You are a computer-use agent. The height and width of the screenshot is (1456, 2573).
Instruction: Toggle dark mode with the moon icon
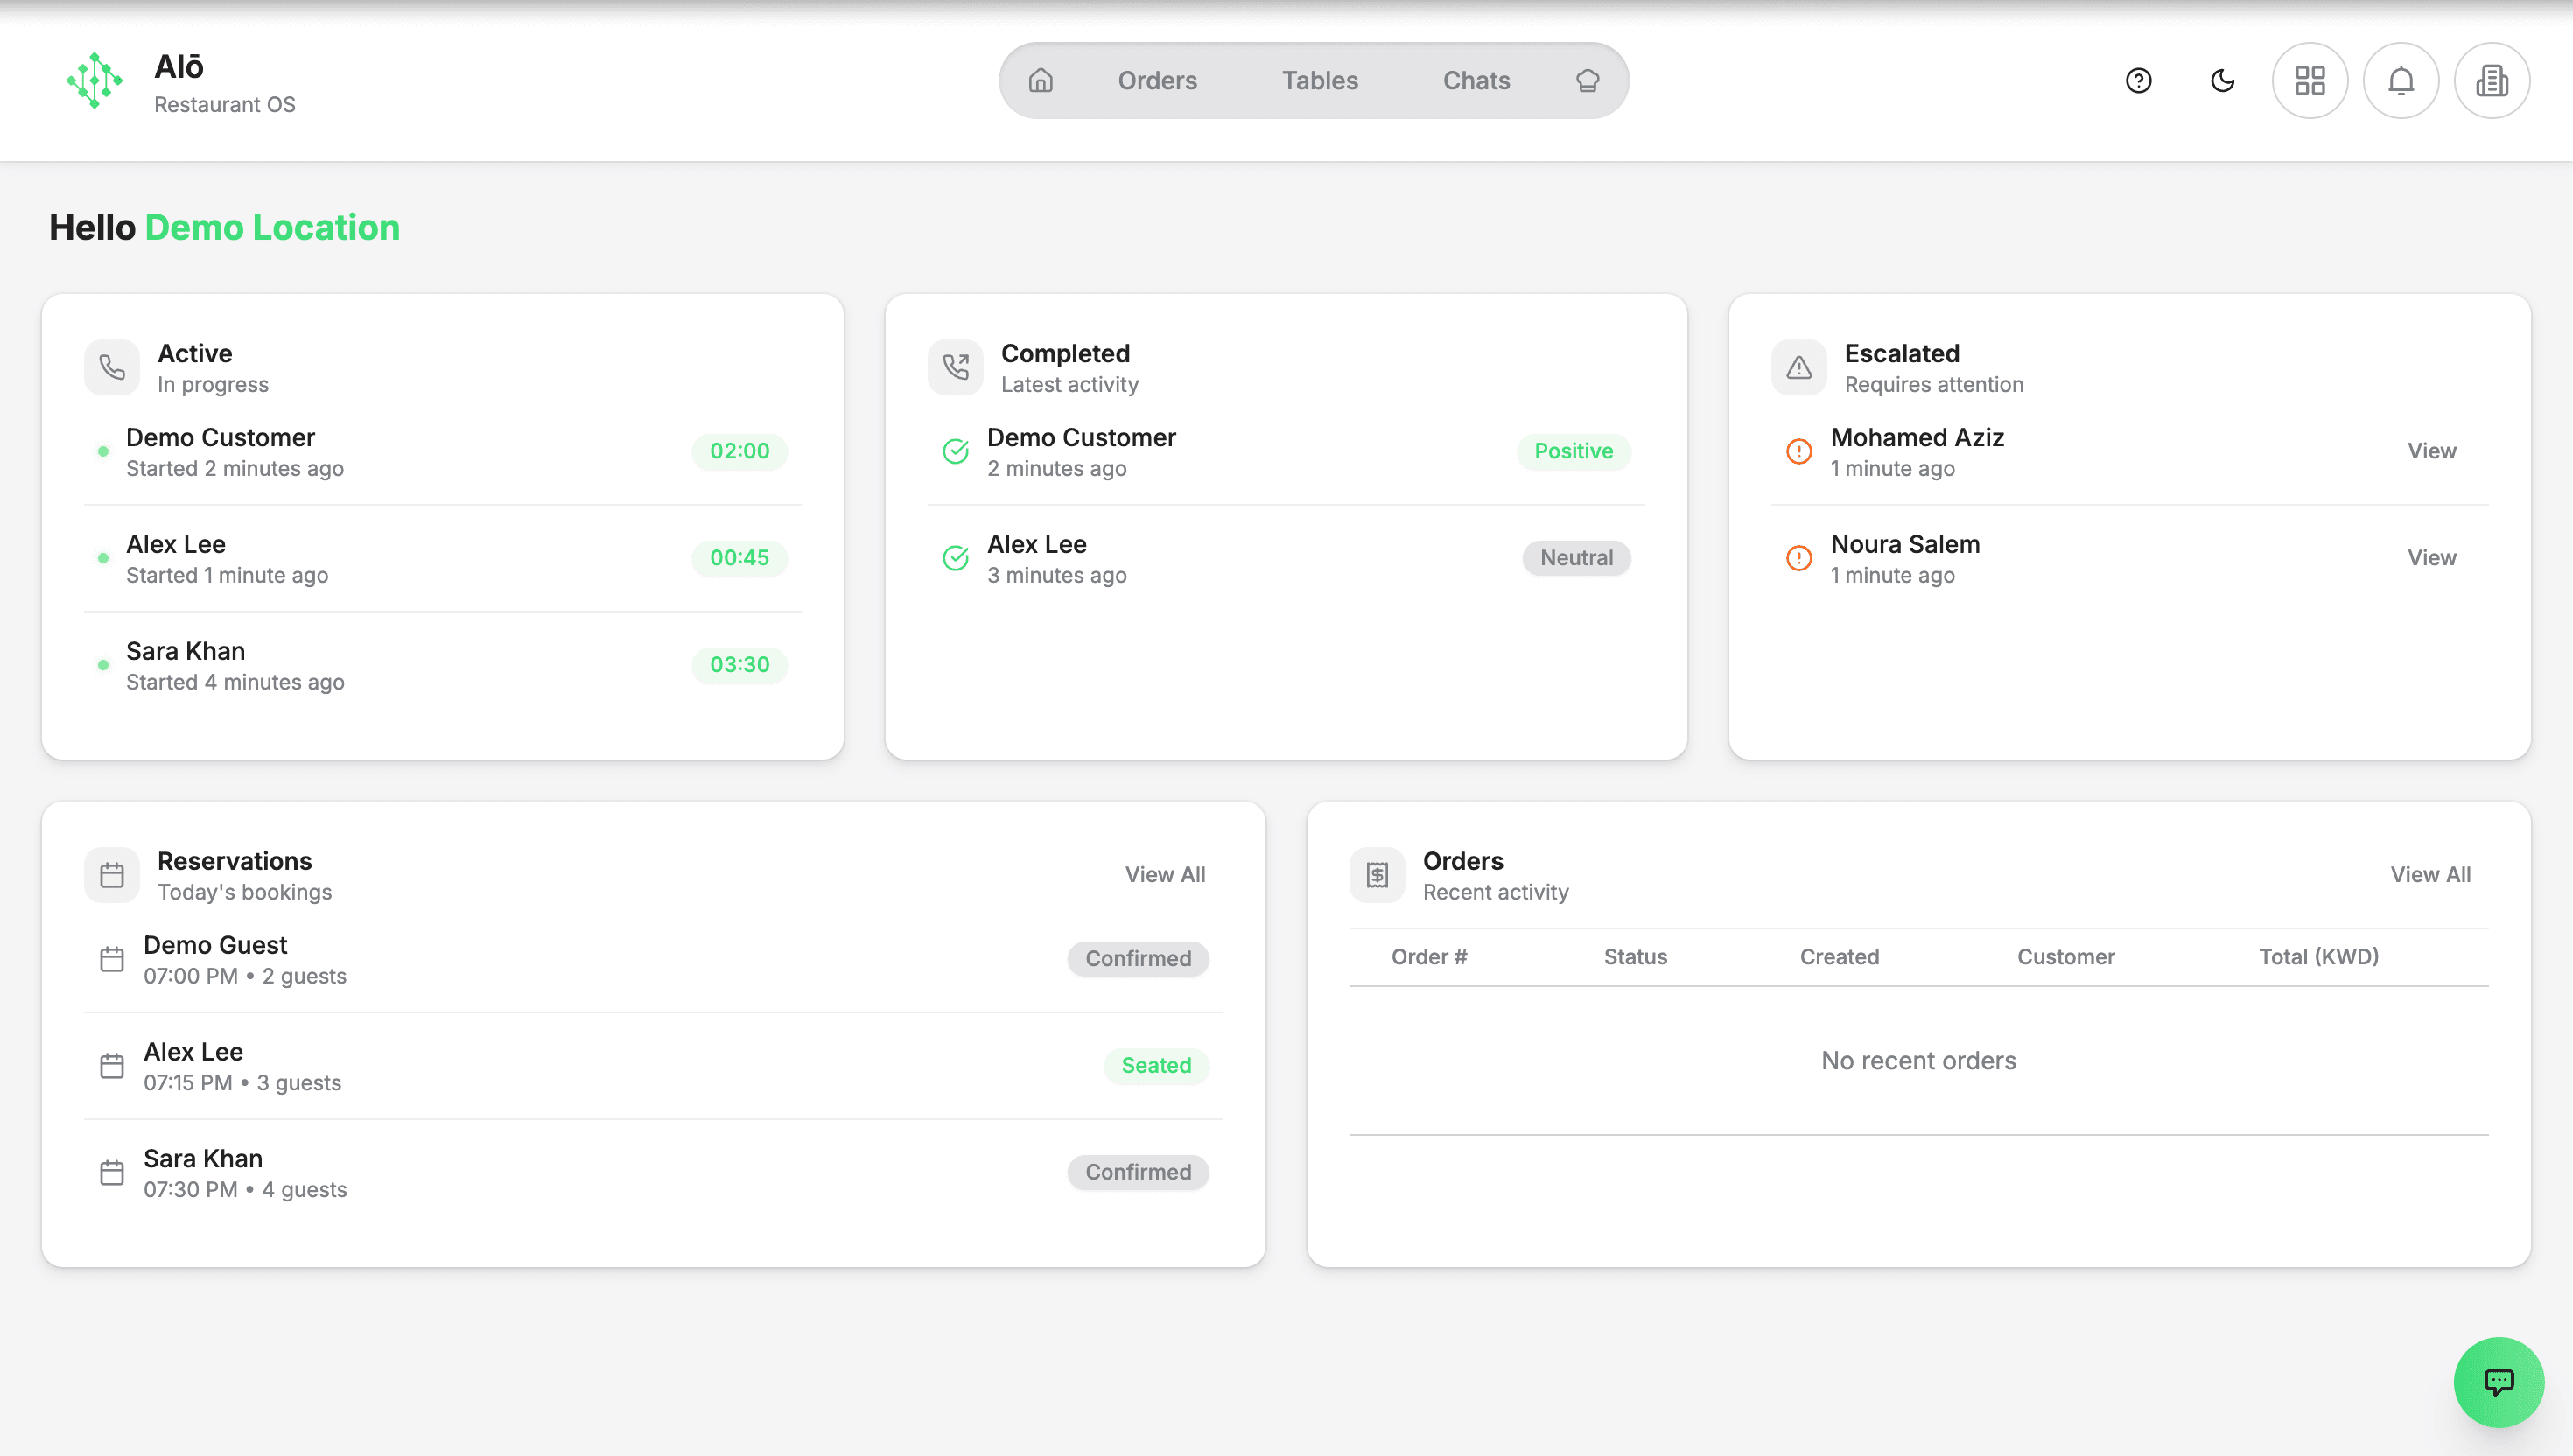pos(2222,80)
